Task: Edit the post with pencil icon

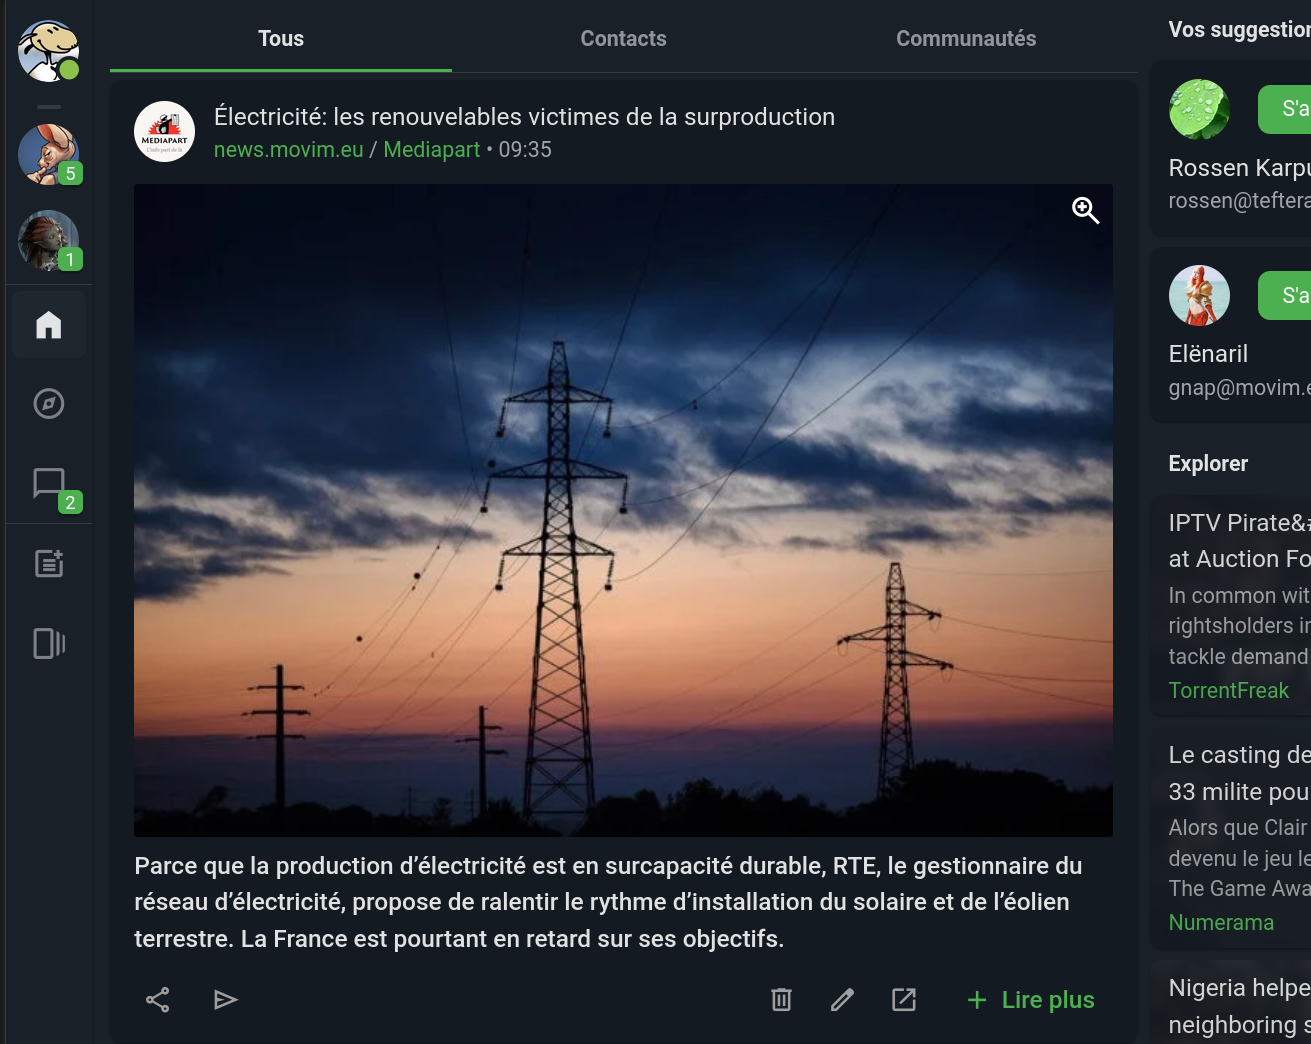Action: [x=842, y=1000]
